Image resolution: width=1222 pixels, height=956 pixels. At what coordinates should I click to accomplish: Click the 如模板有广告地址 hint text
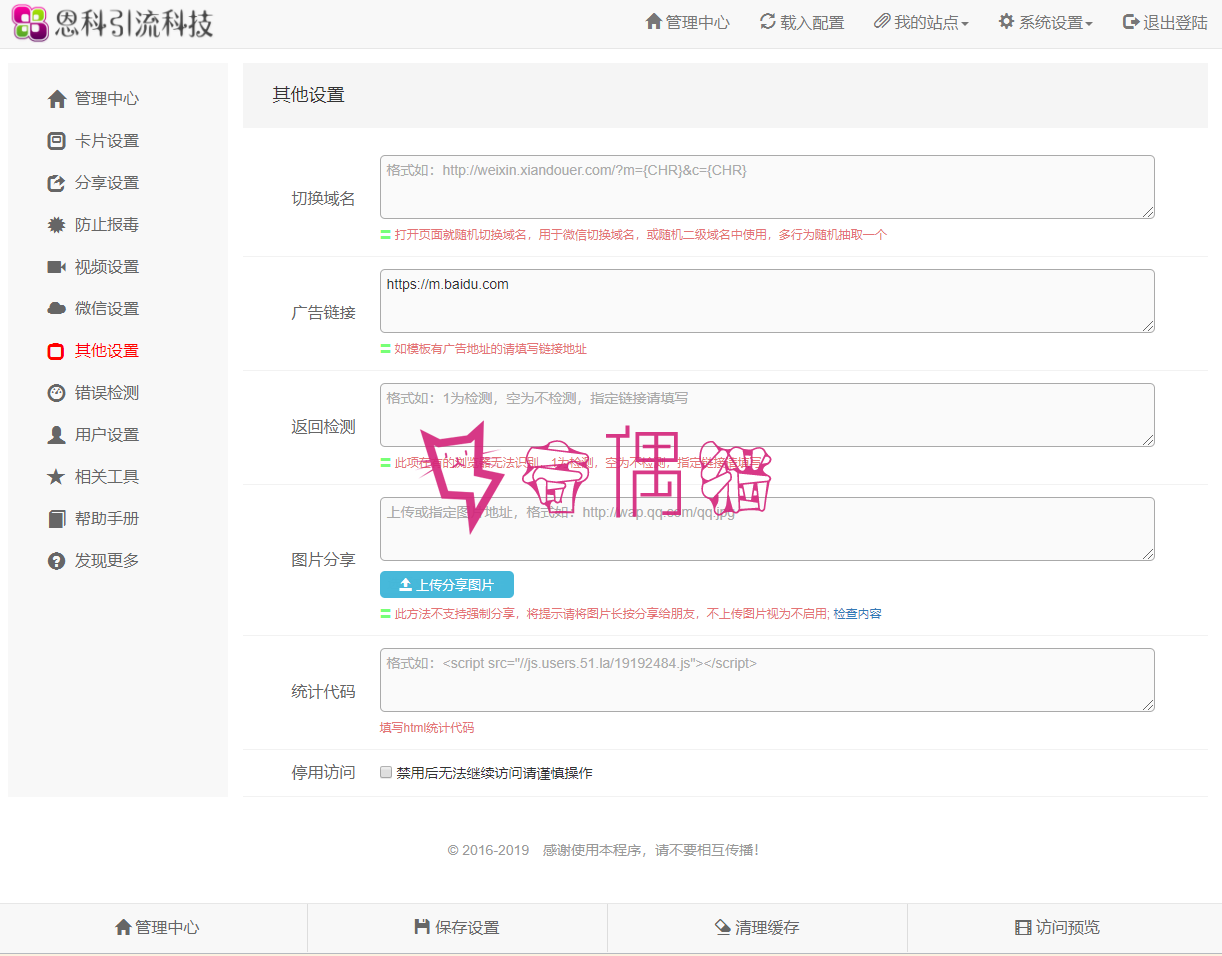(x=491, y=349)
